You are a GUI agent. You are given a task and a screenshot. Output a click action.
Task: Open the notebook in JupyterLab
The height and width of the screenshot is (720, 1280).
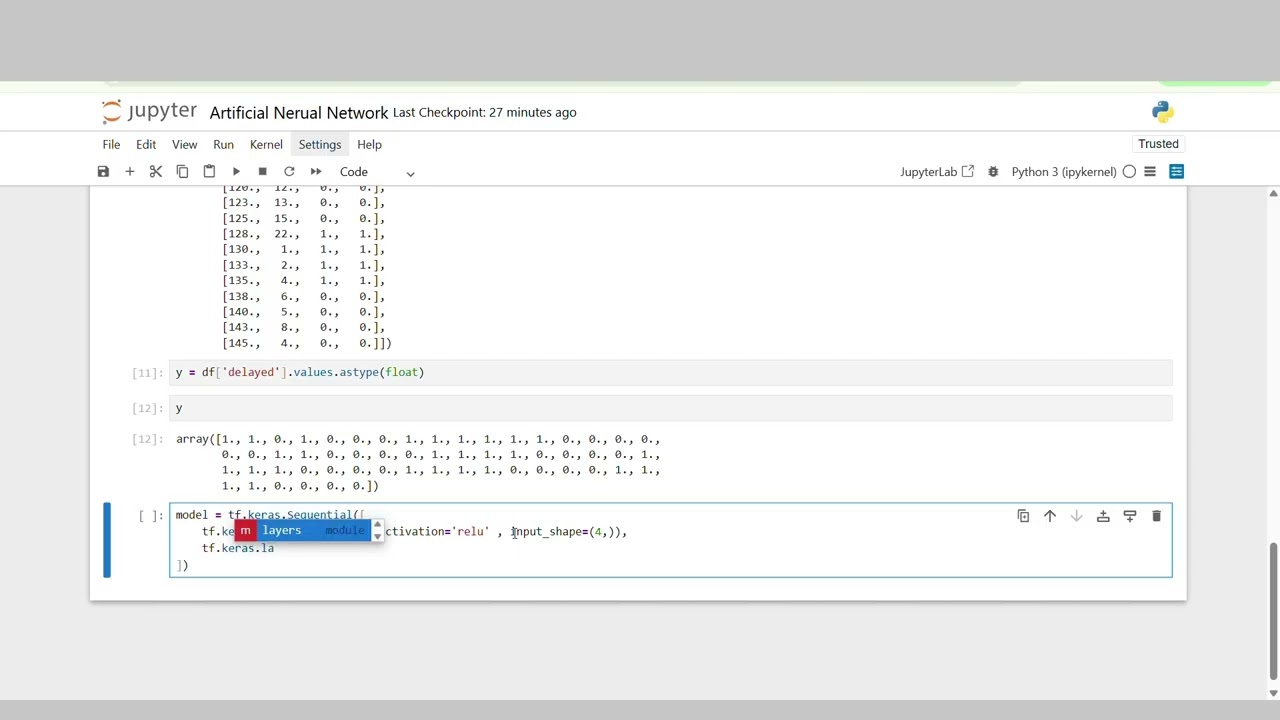point(937,172)
